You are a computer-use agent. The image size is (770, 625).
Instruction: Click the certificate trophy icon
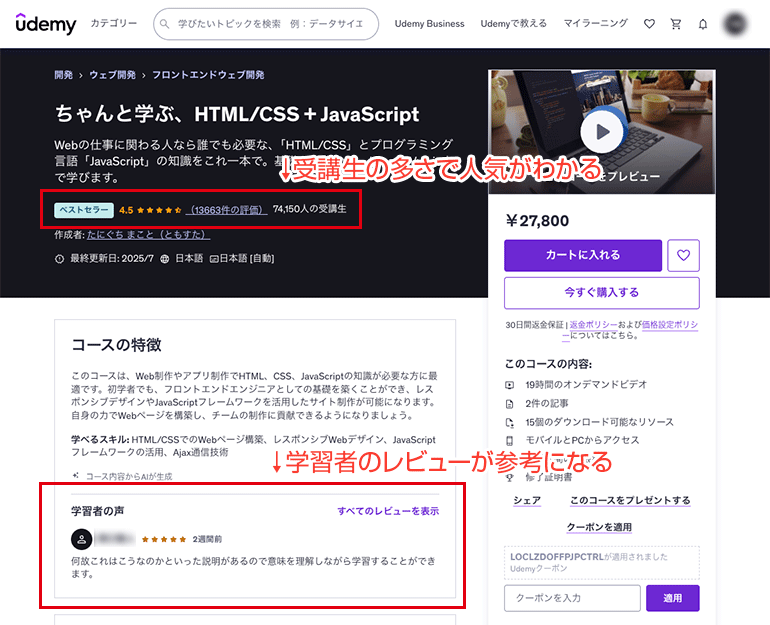510,477
